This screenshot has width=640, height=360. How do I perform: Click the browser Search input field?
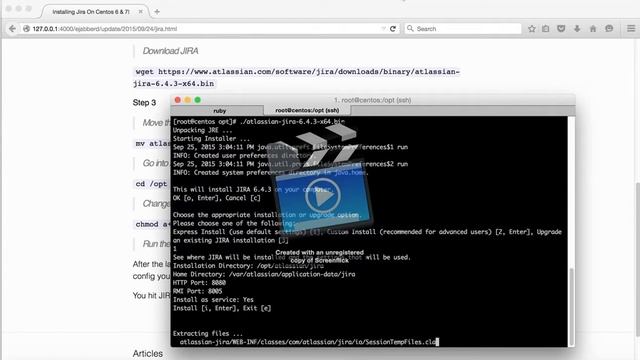pyautogui.click(x=463, y=29)
